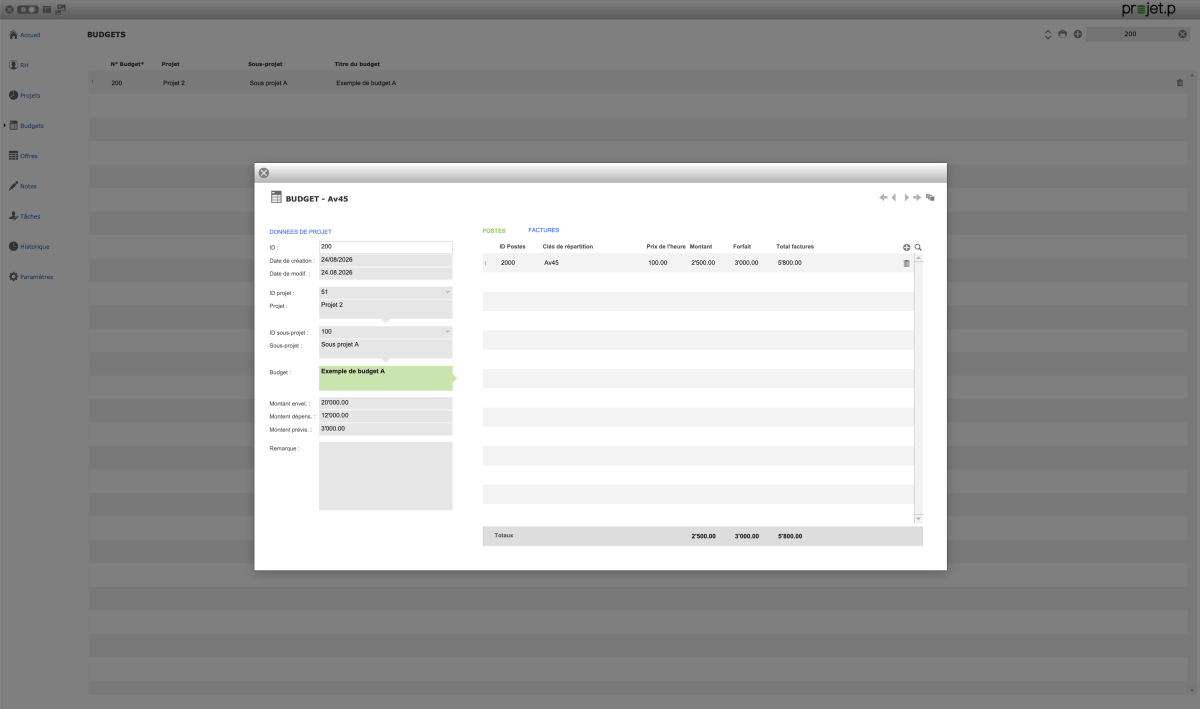Click the ID Postes column header
Viewport: 1200px width, 709px height.
point(512,246)
